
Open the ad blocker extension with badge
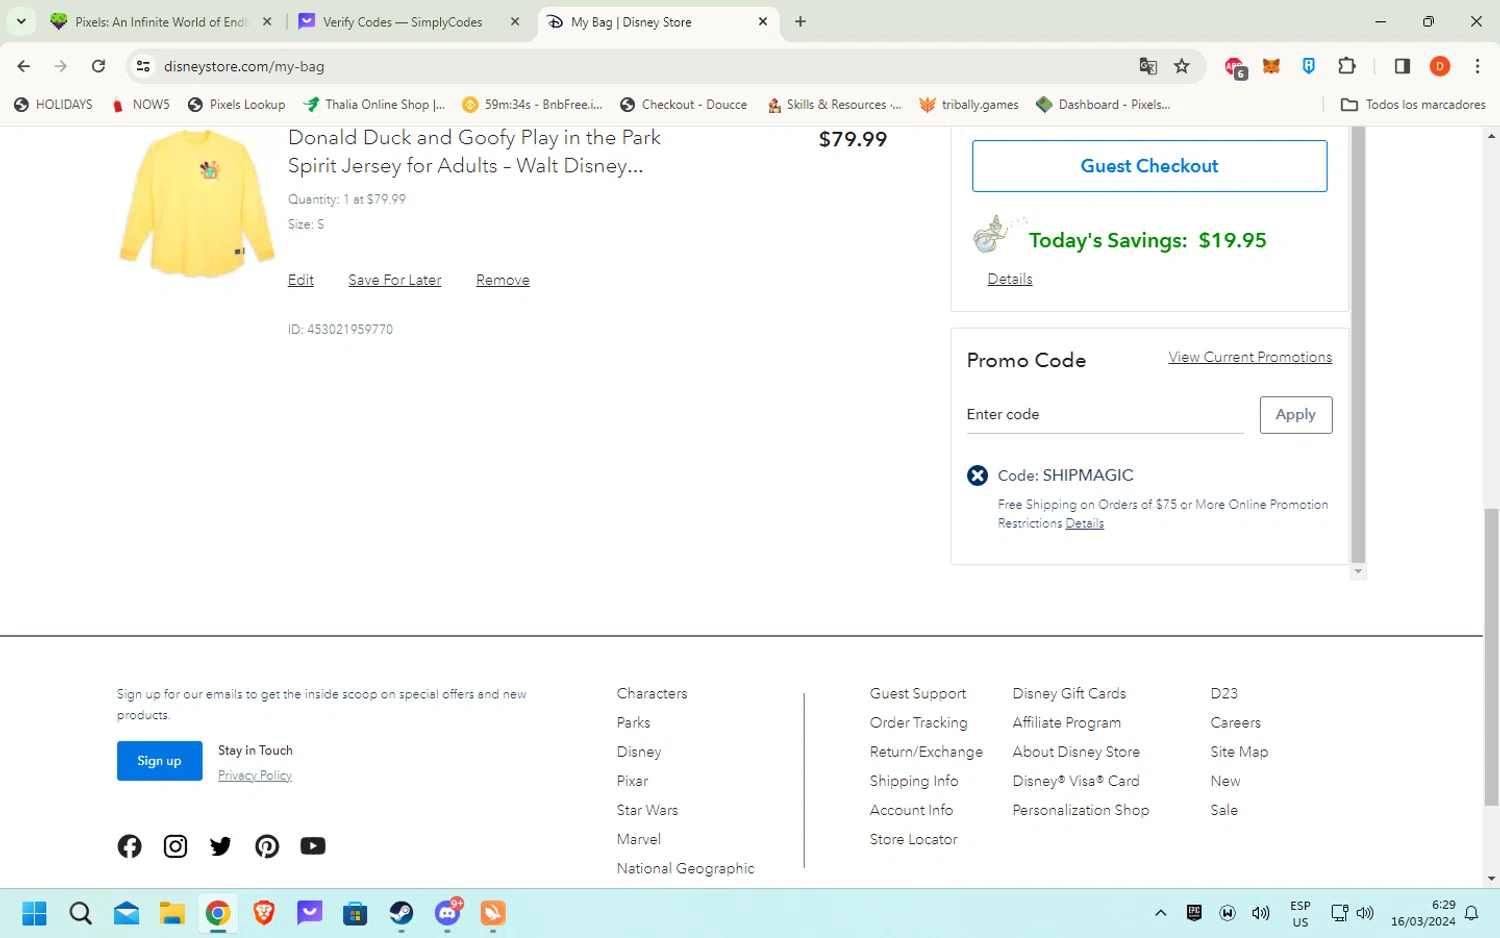pyautogui.click(x=1235, y=67)
